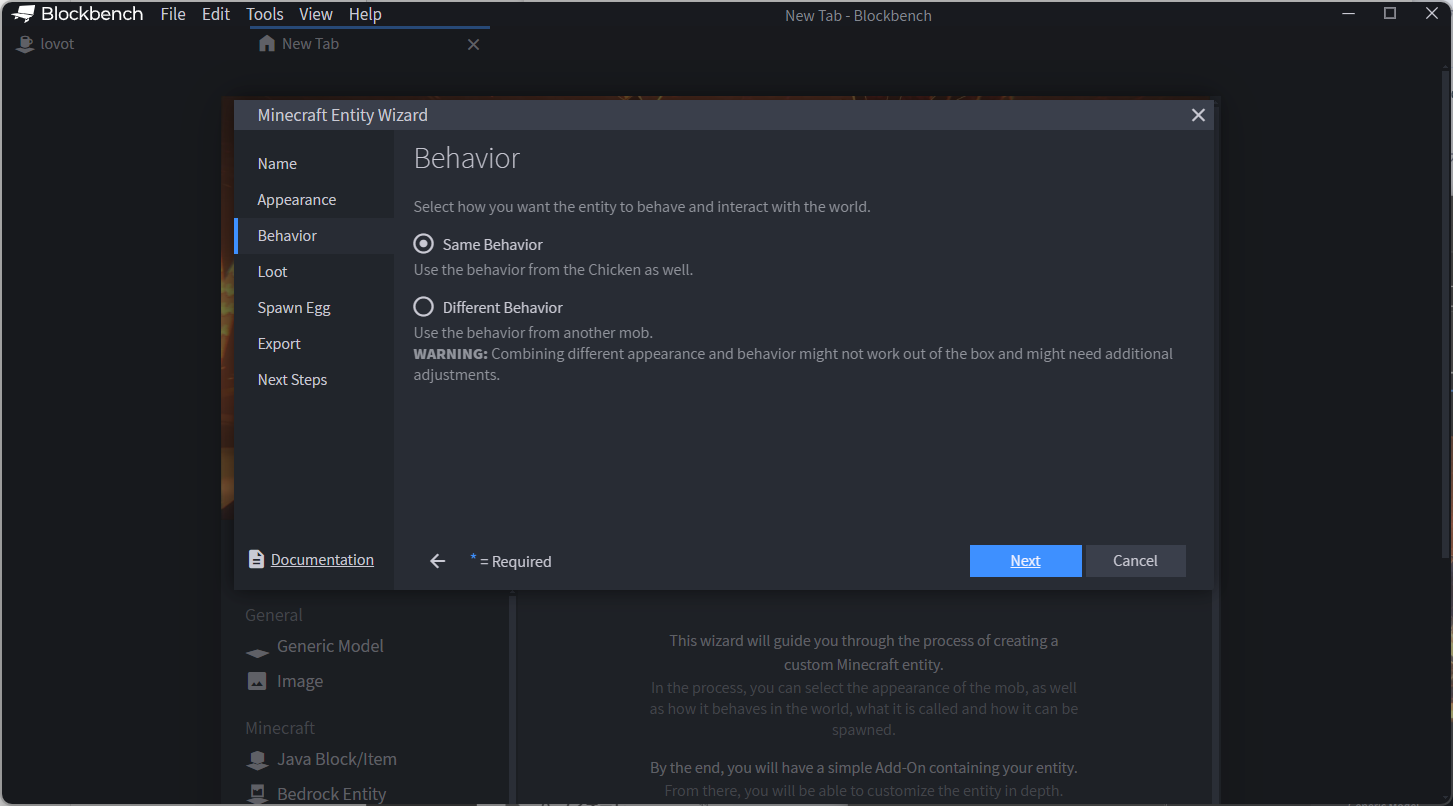Click the Generic Model format icon
Screen dimensions: 1453x806
[257, 652]
